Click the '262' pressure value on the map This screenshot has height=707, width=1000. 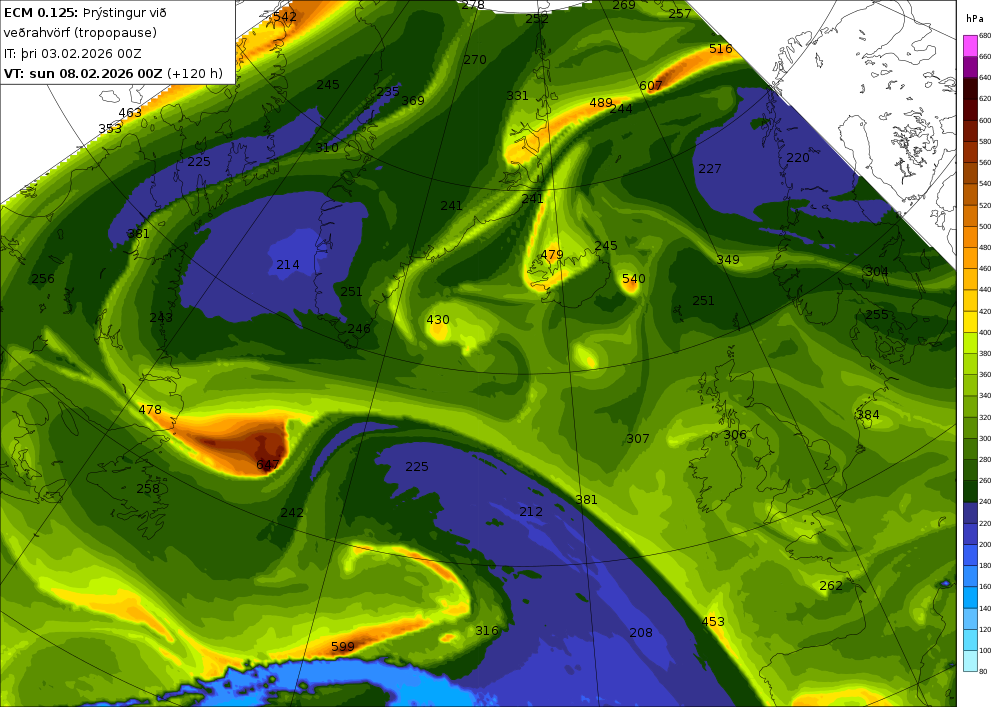tap(831, 586)
